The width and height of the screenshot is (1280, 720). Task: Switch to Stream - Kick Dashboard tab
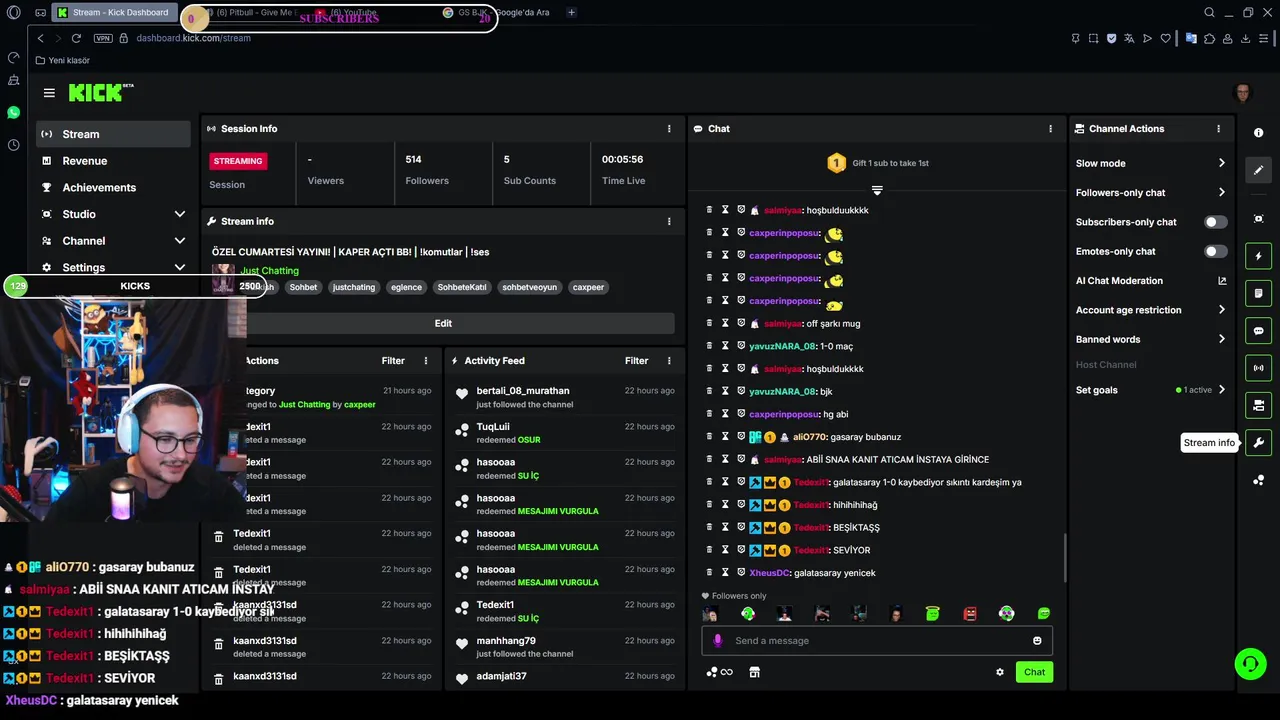click(113, 13)
